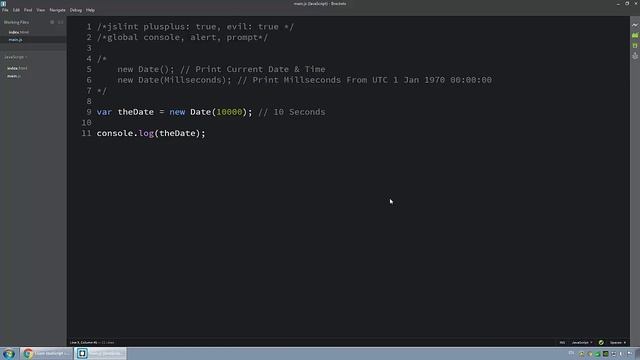Switch to Chrome taskbar button
Viewport: 640px width, 360px height.
pos(46,353)
